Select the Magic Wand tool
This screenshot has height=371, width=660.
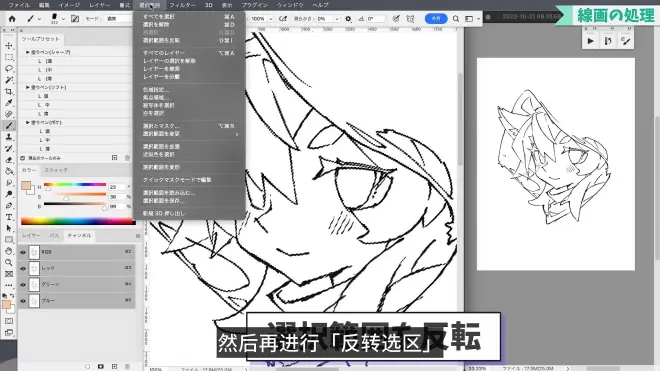pos(9,80)
